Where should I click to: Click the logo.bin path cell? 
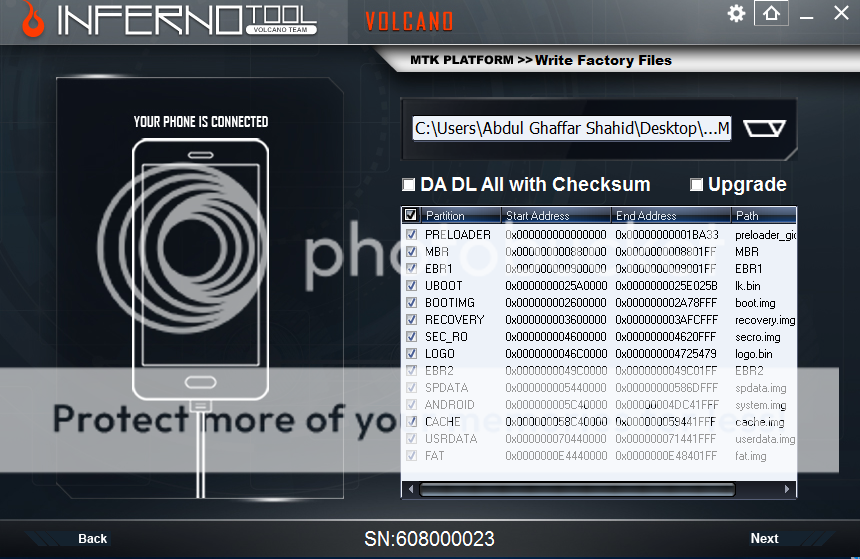(x=754, y=354)
